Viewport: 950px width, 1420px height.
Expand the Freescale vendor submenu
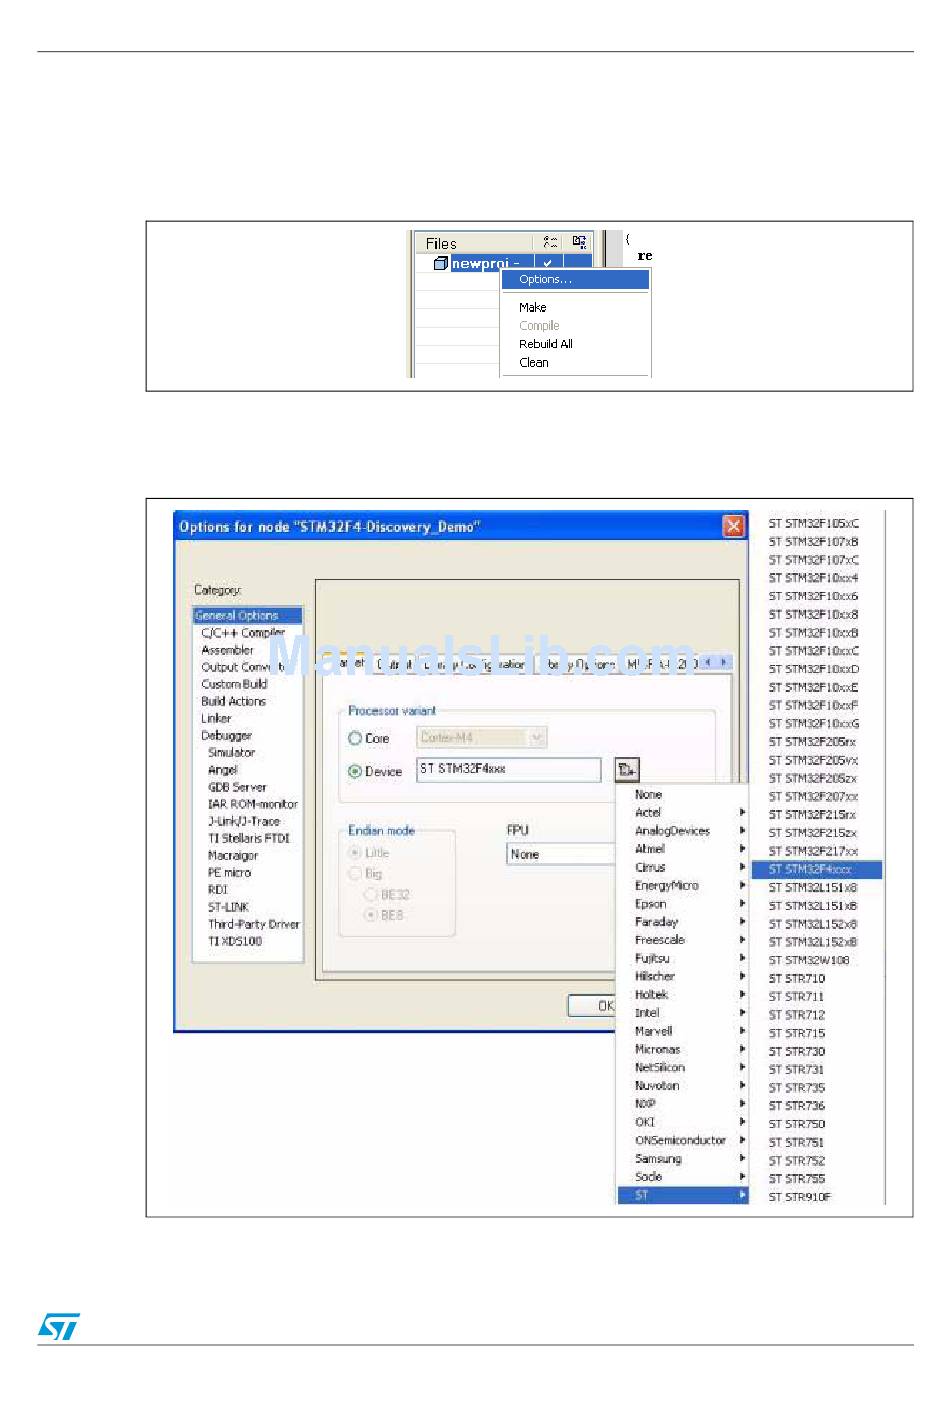[x=682, y=940]
